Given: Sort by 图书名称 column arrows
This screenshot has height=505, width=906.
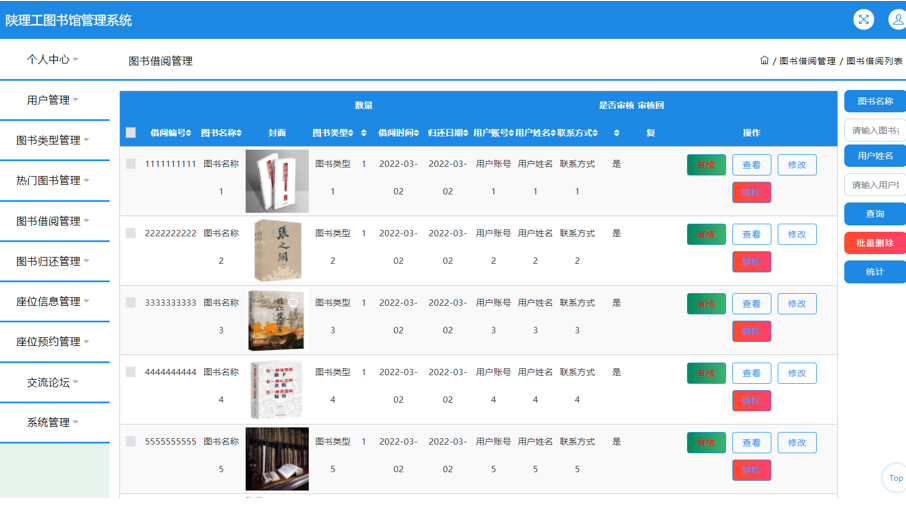Looking at the screenshot, I should [x=239, y=133].
